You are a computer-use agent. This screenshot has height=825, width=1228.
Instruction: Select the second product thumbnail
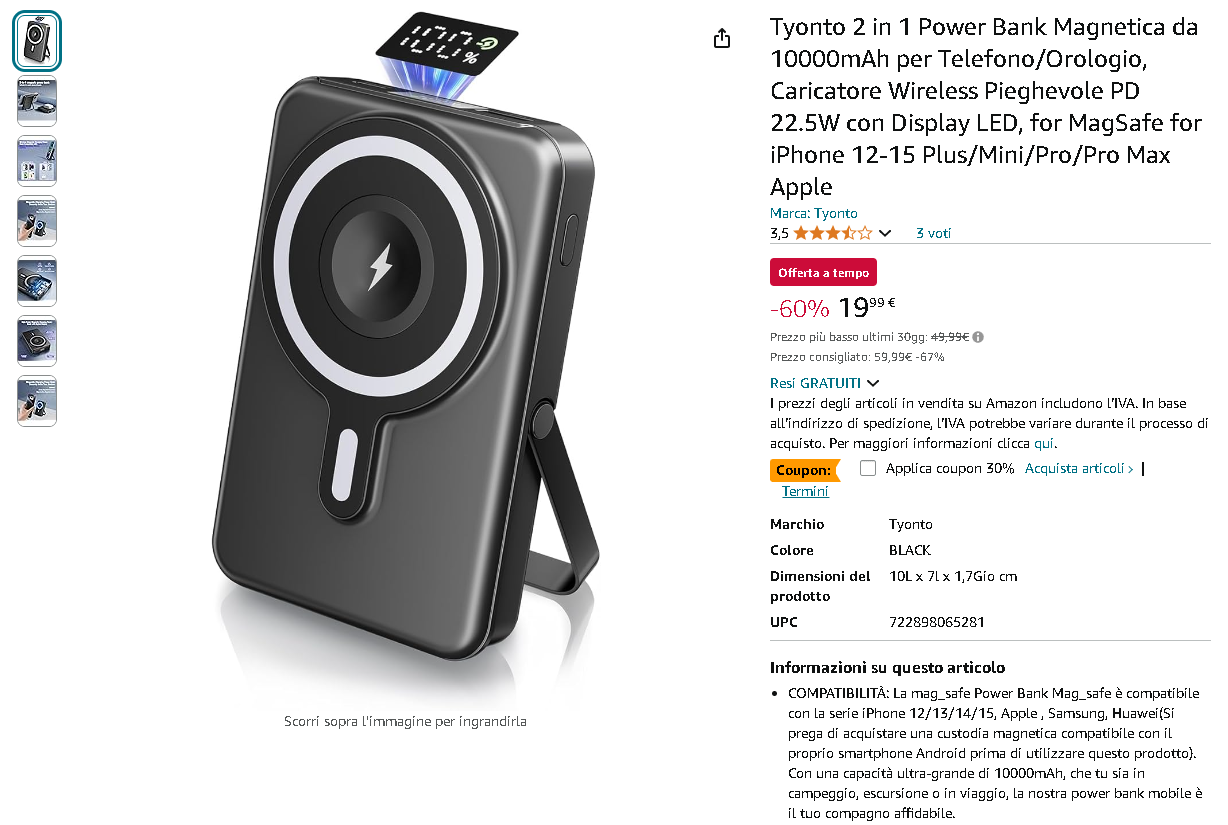point(37,101)
